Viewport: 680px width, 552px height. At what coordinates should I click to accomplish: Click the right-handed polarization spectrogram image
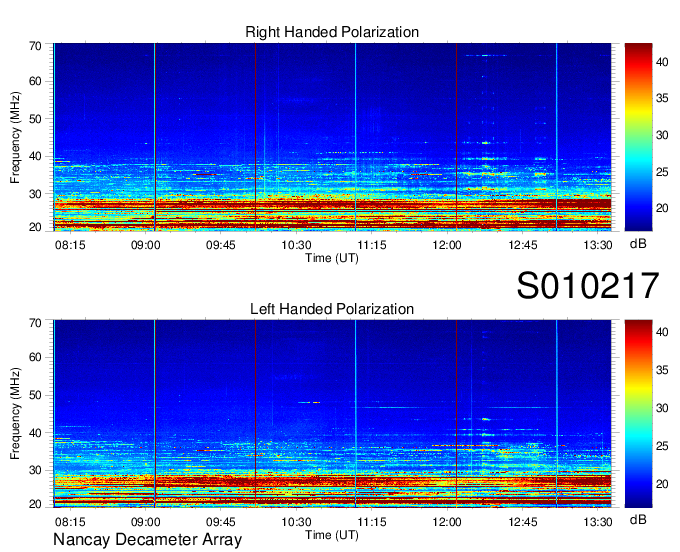332,137
